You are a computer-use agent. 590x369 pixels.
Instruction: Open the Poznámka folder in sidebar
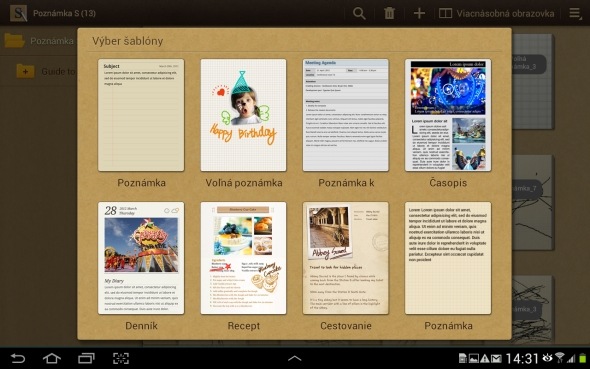39,41
